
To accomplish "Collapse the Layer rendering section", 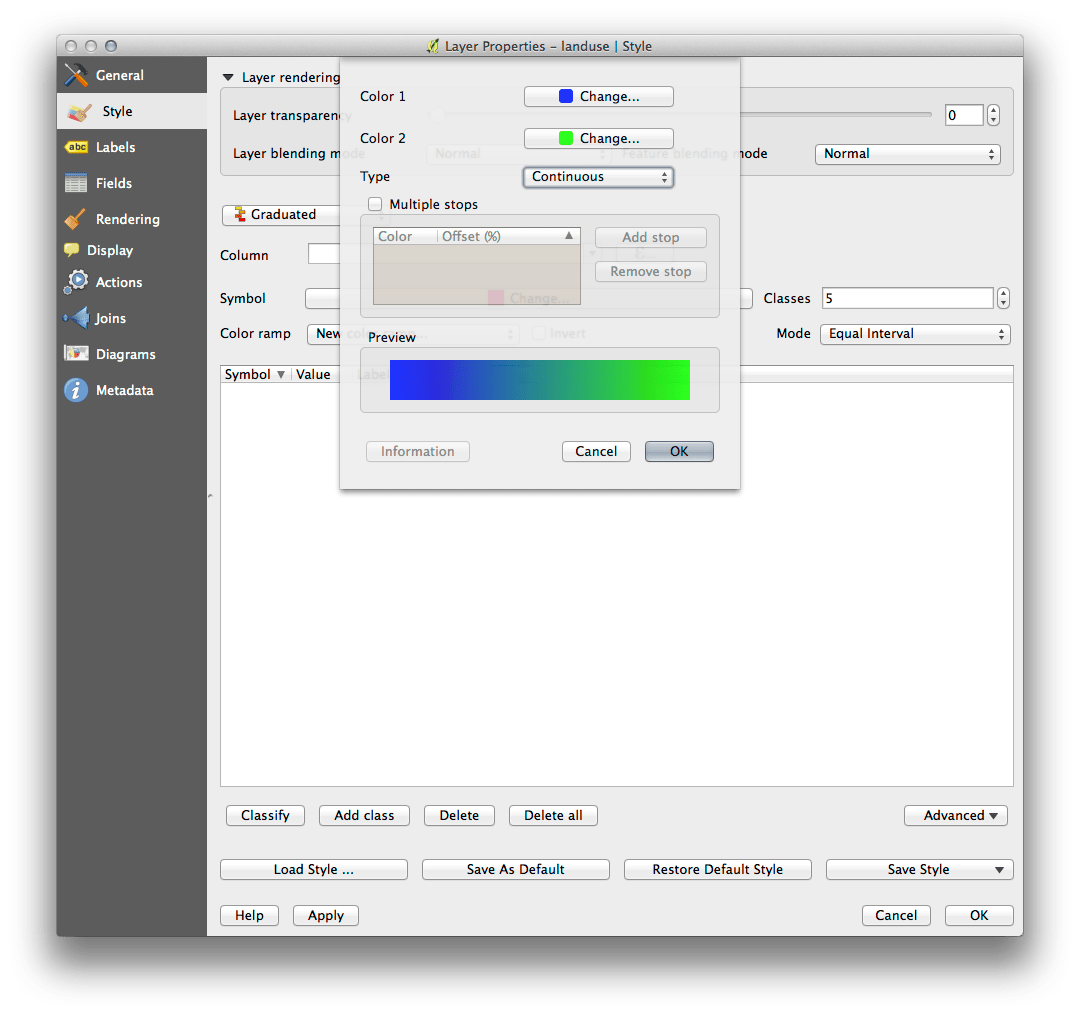I will [229, 77].
